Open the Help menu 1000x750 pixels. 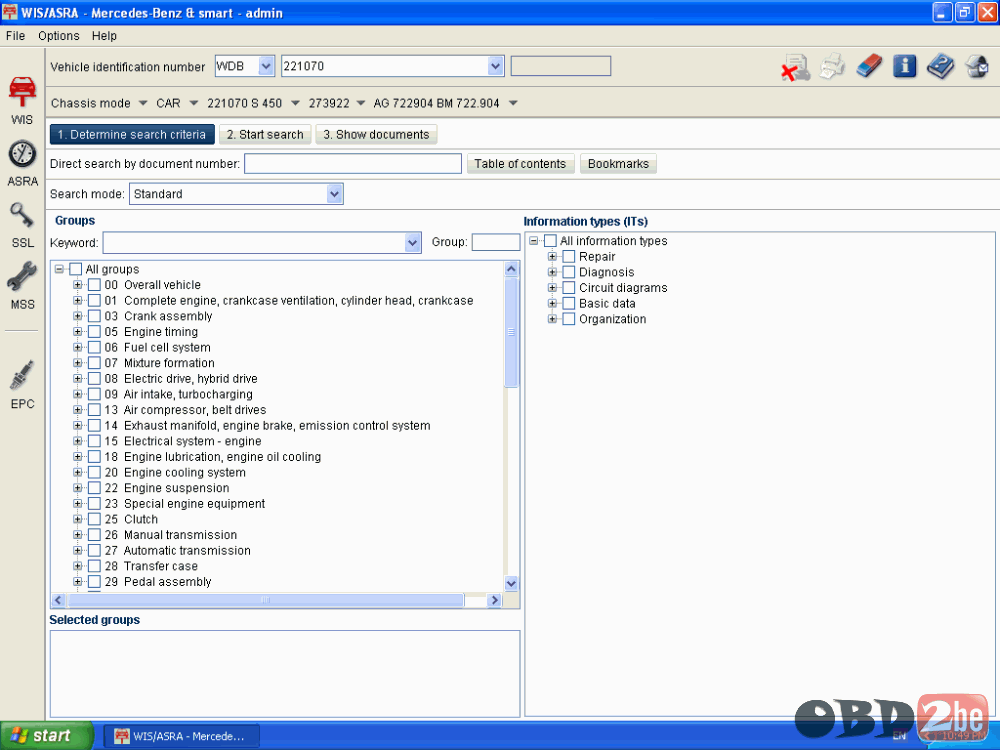[104, 36]
